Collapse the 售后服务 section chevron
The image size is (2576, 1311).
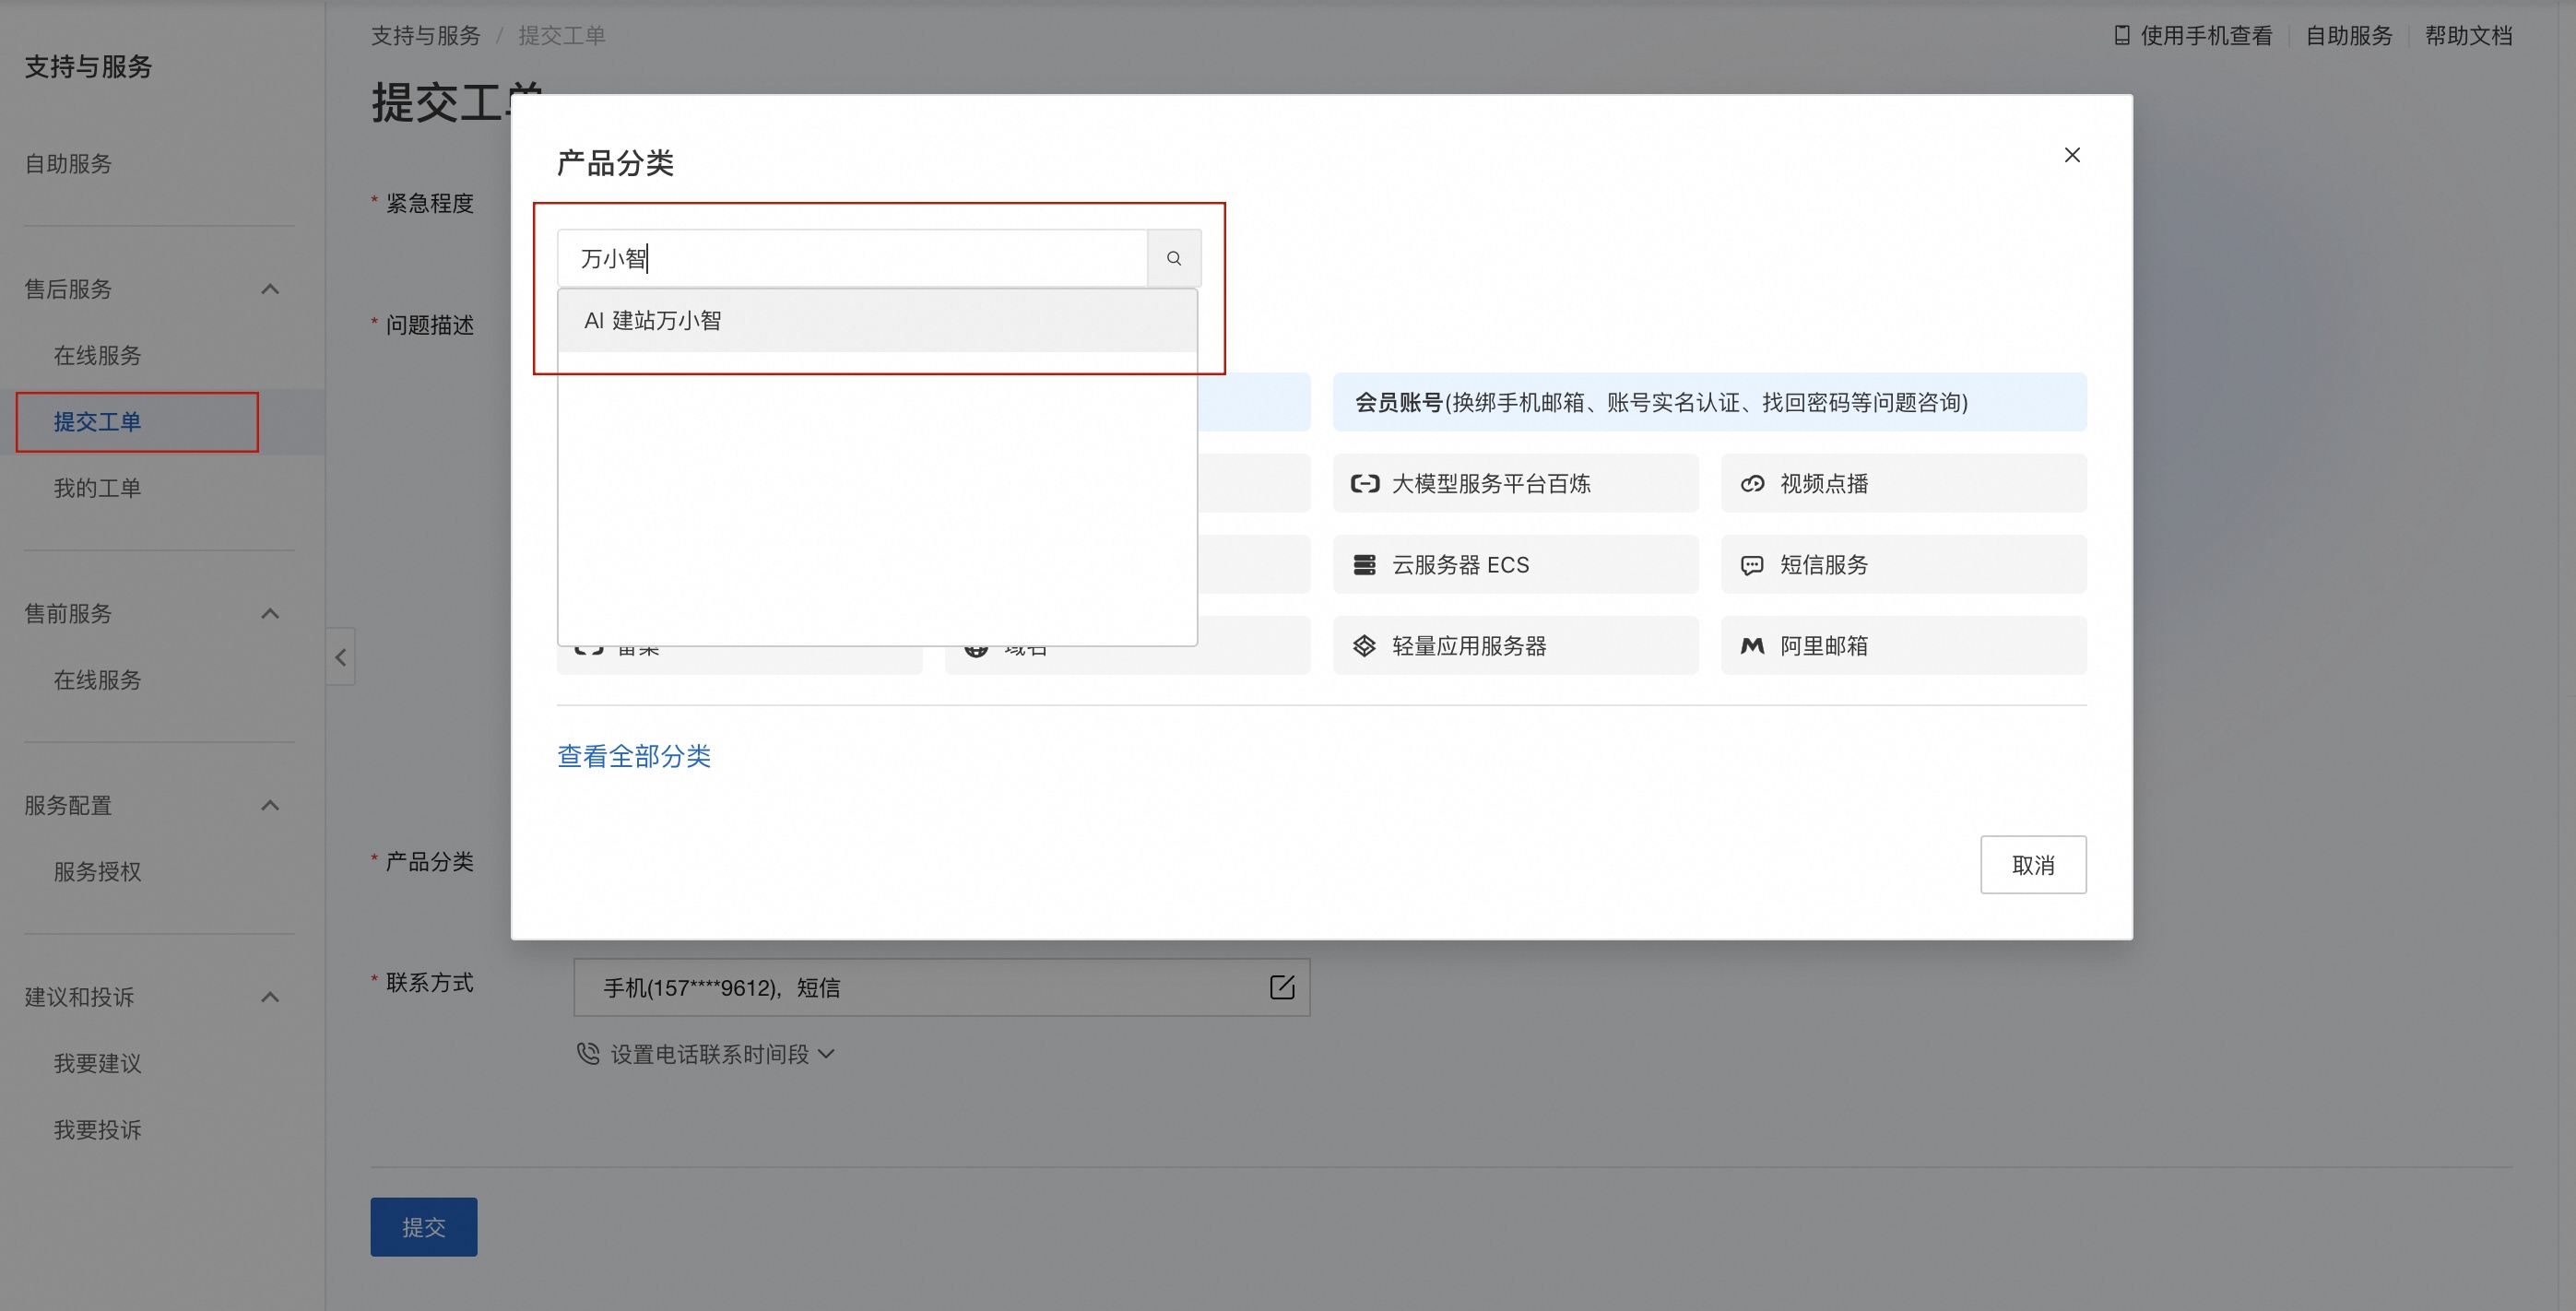pyautogui.click(x=270, y=289)
